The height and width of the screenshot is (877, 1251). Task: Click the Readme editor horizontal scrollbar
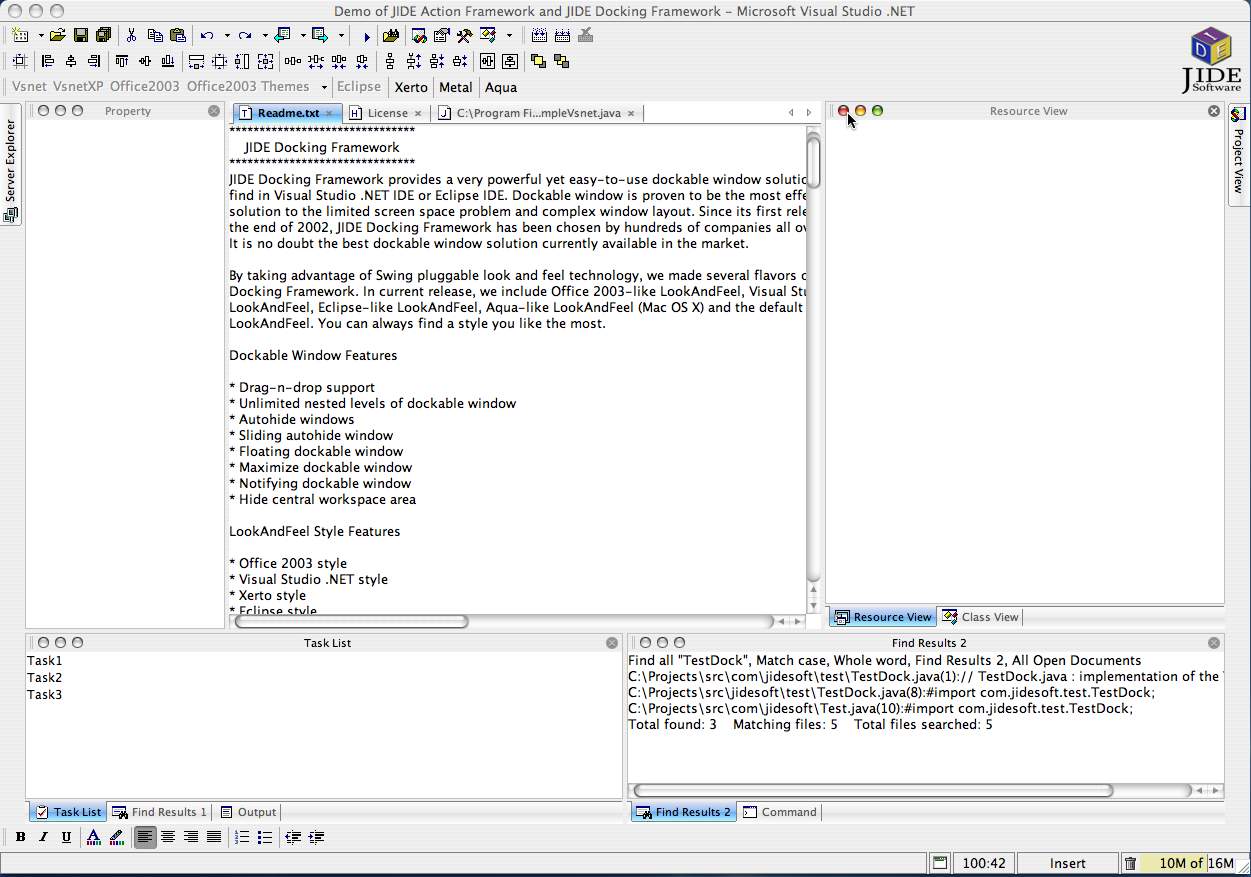click(x=516, y=621)
